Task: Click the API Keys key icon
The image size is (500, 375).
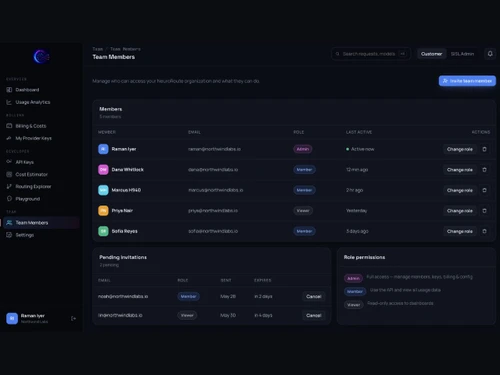Action: [9, 162]
